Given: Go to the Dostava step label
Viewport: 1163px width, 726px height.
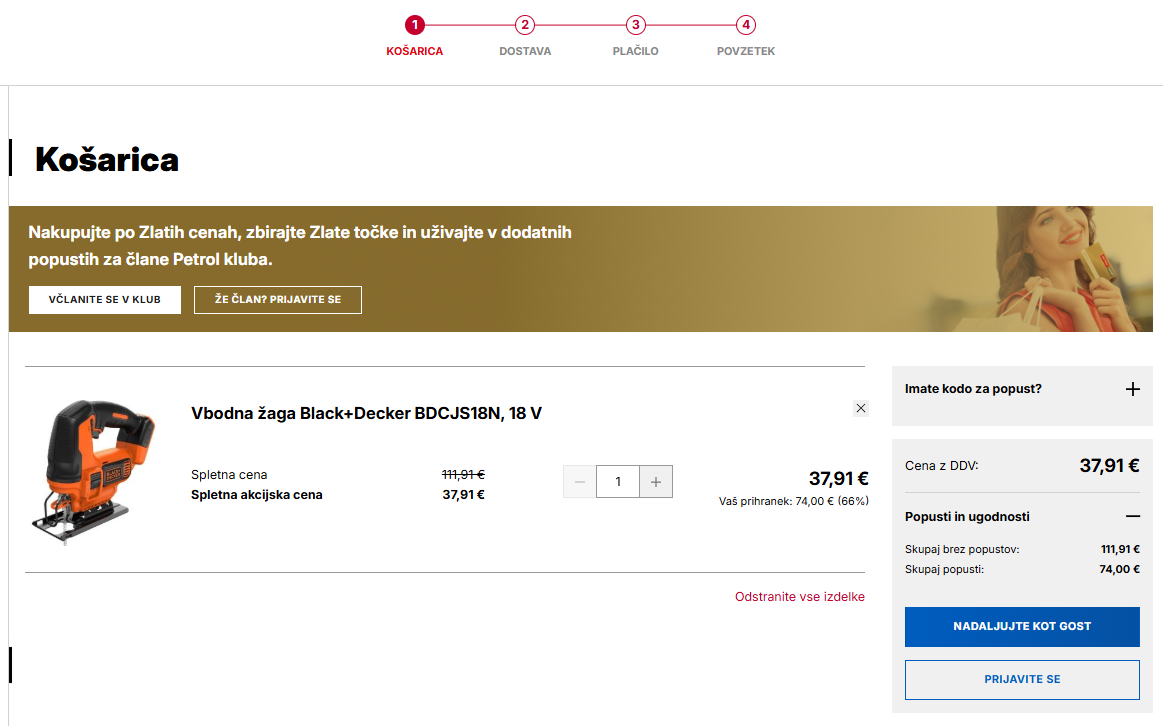Looking at the screenshot, I should [525, 51].
